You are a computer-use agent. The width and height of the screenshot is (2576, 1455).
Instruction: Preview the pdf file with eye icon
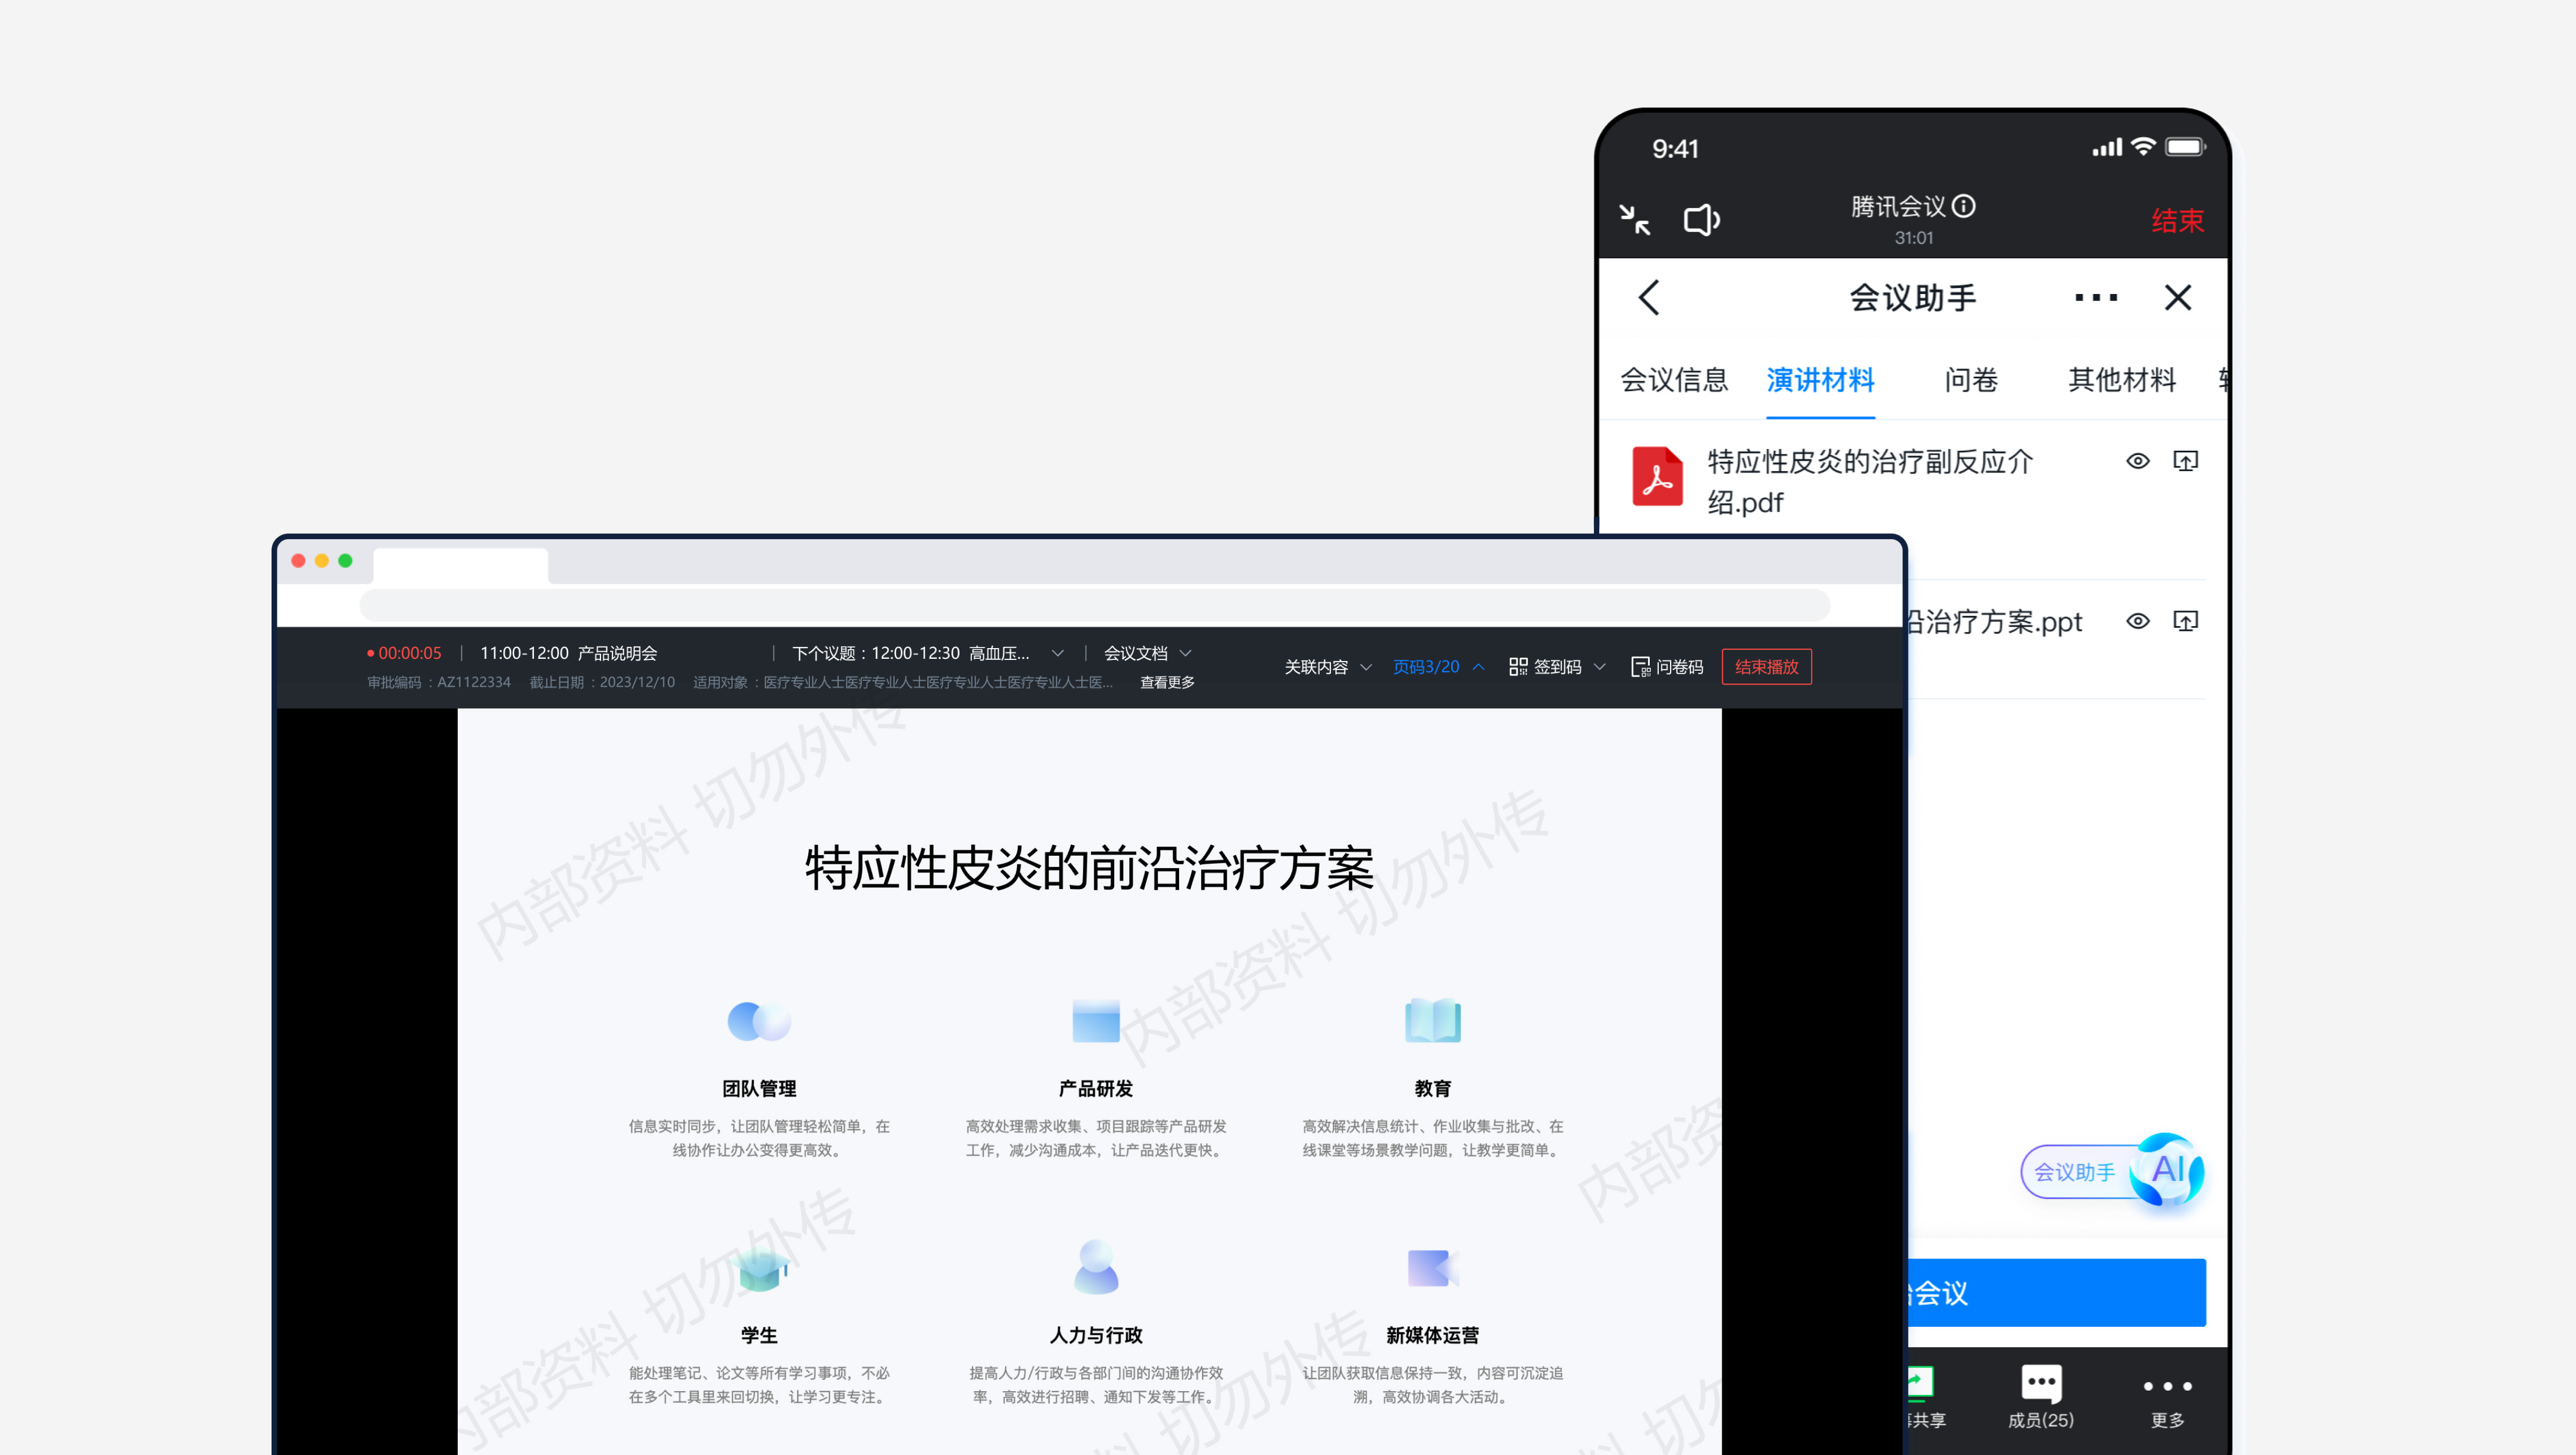(x=2137, y=461)
